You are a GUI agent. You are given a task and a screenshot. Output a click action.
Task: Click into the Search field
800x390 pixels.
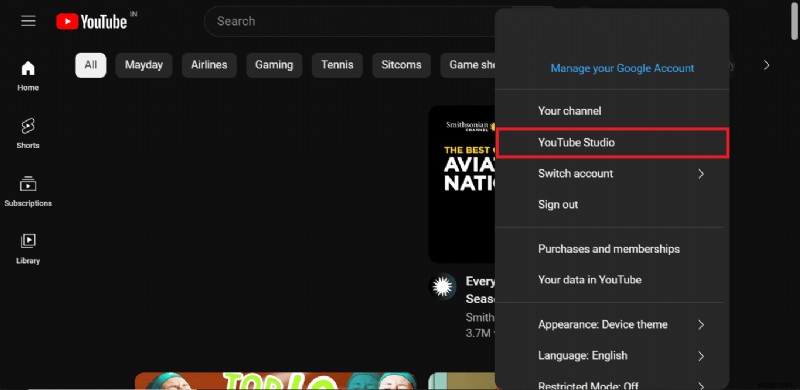point(349,21)
